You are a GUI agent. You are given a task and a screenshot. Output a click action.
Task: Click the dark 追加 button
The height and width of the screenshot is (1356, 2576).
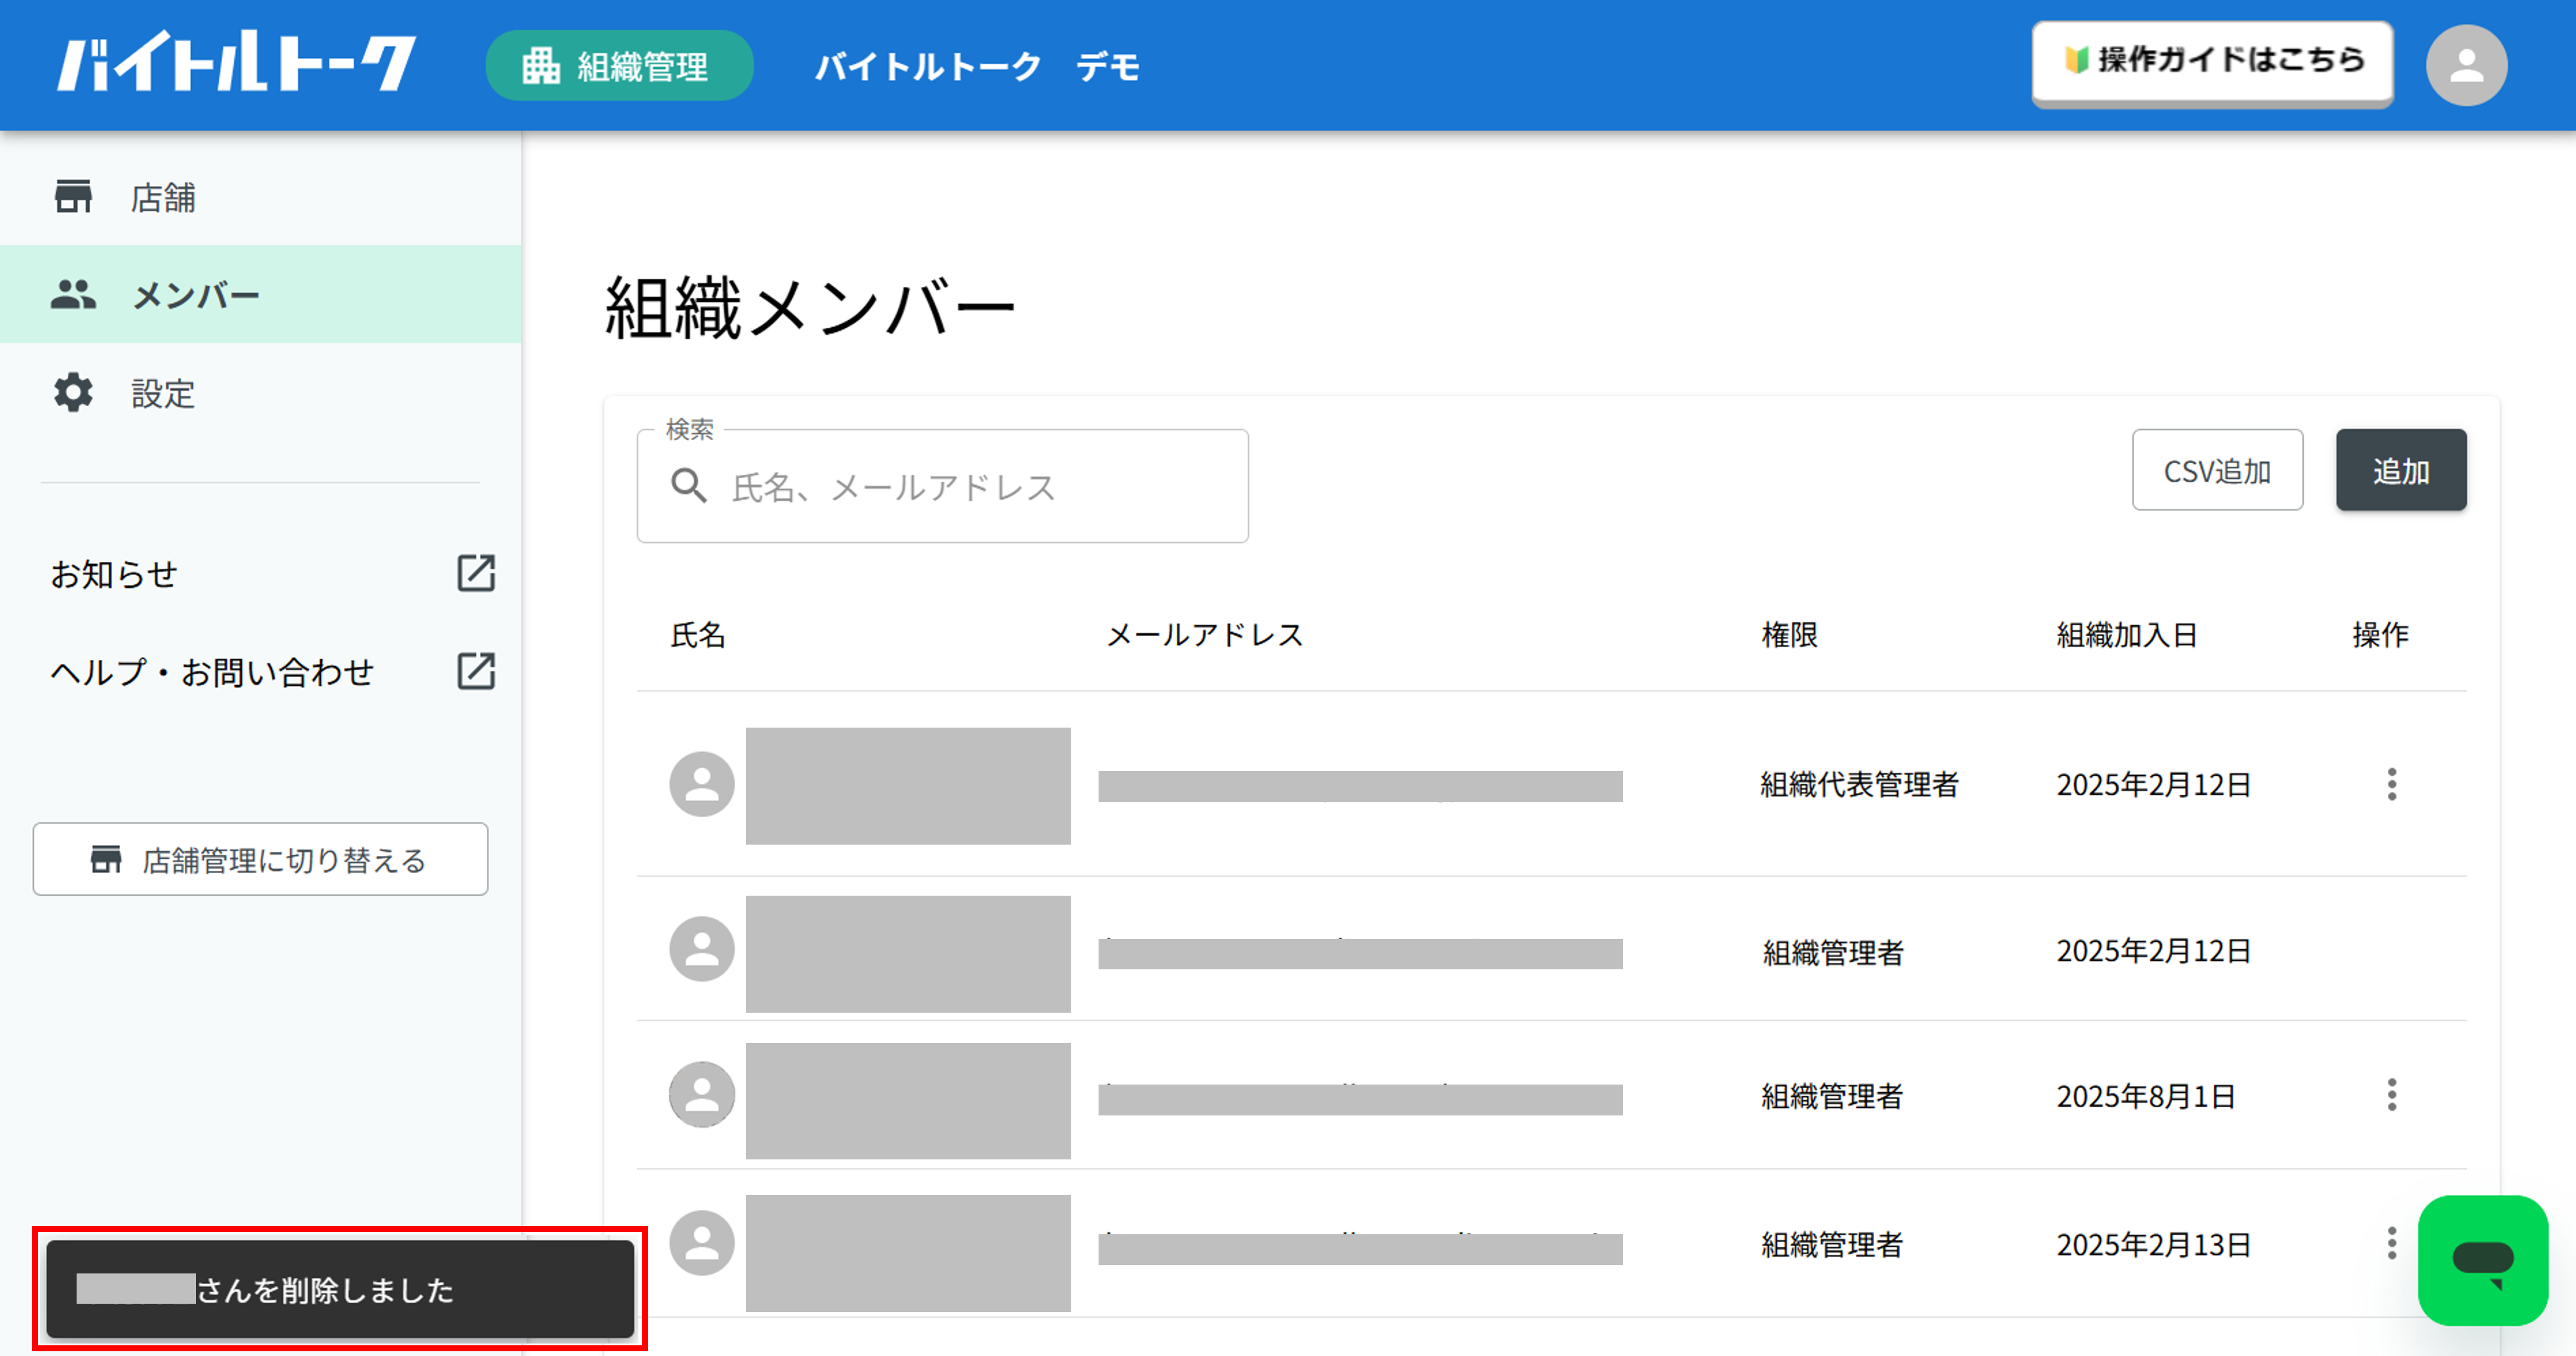(x=2401, y=470)
